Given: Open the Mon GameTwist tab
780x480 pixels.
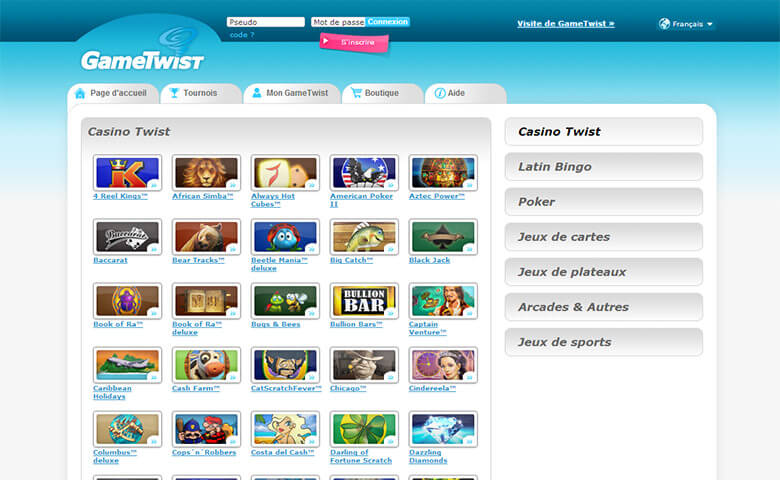Looking at the screenshot, I should tap(292, 93).
